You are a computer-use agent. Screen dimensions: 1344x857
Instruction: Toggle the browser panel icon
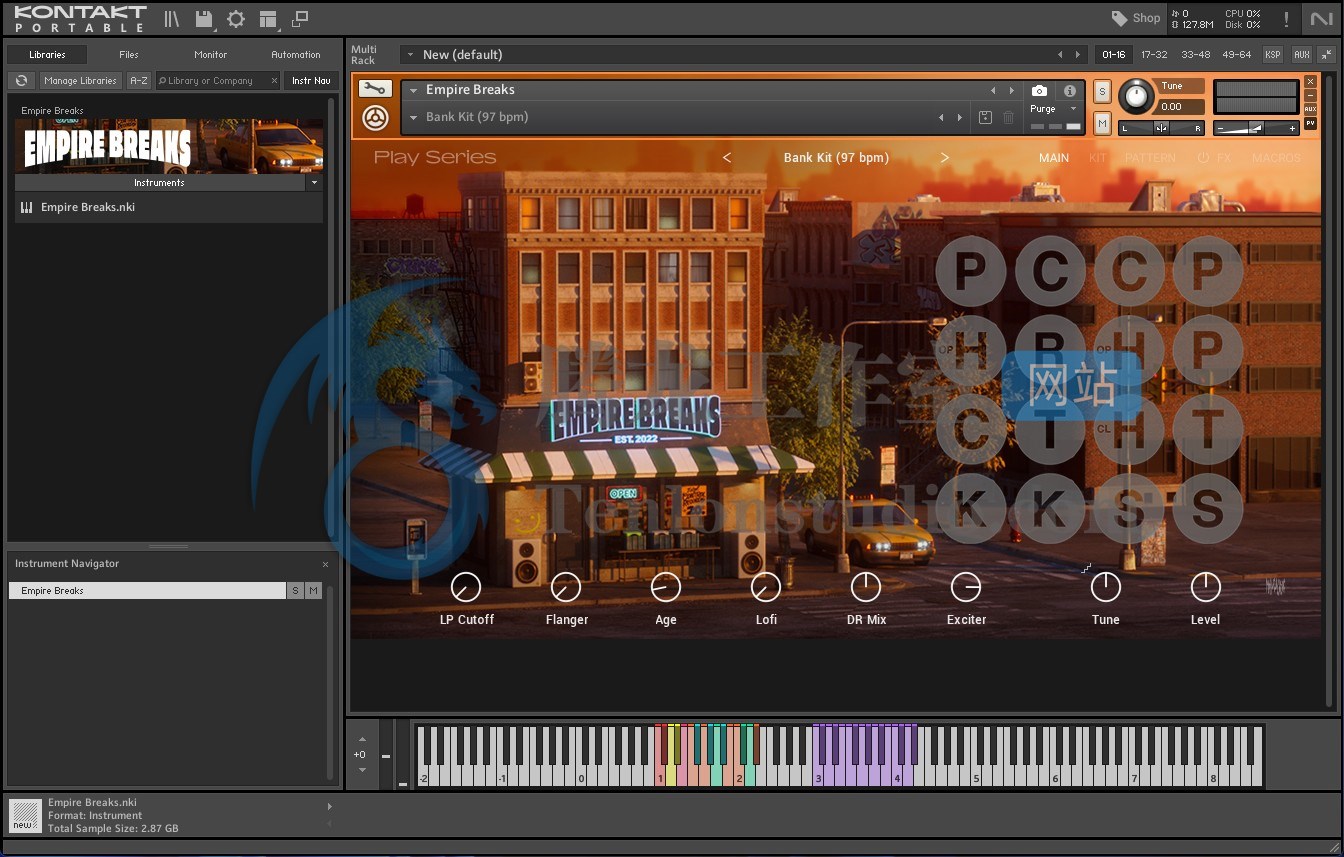click(172, 19)
